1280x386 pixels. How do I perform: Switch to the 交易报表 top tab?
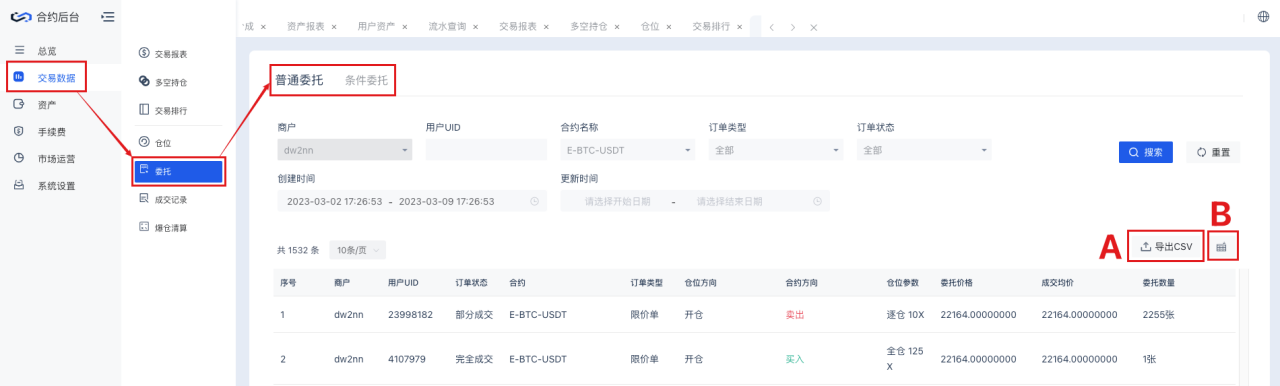[x=518, y=27]
